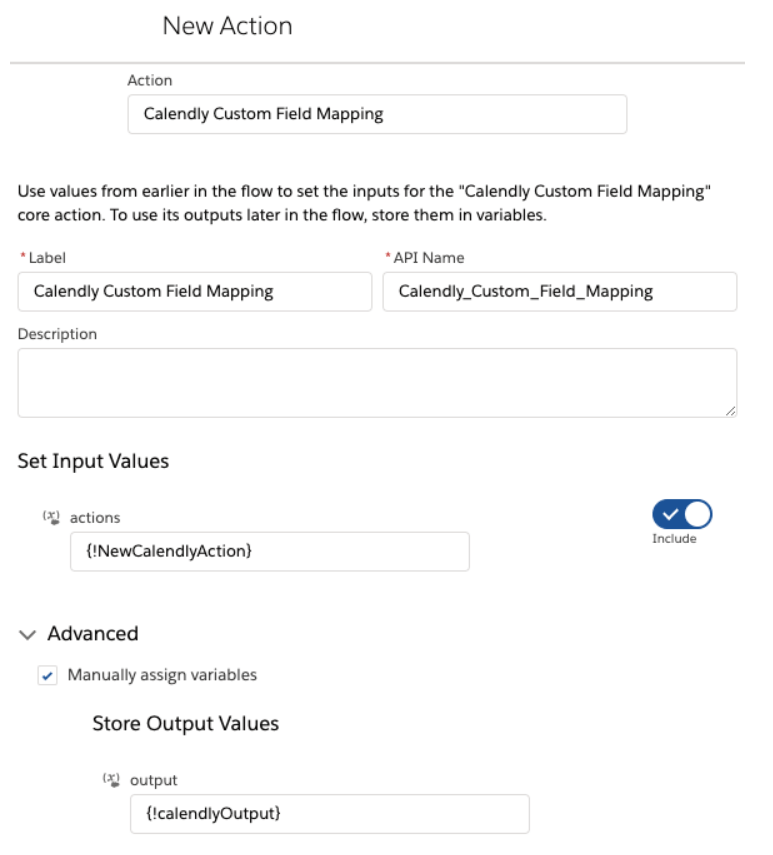Select the actions input value field
The width and height of the screenshot is (773, 855).
click(270, 551)
